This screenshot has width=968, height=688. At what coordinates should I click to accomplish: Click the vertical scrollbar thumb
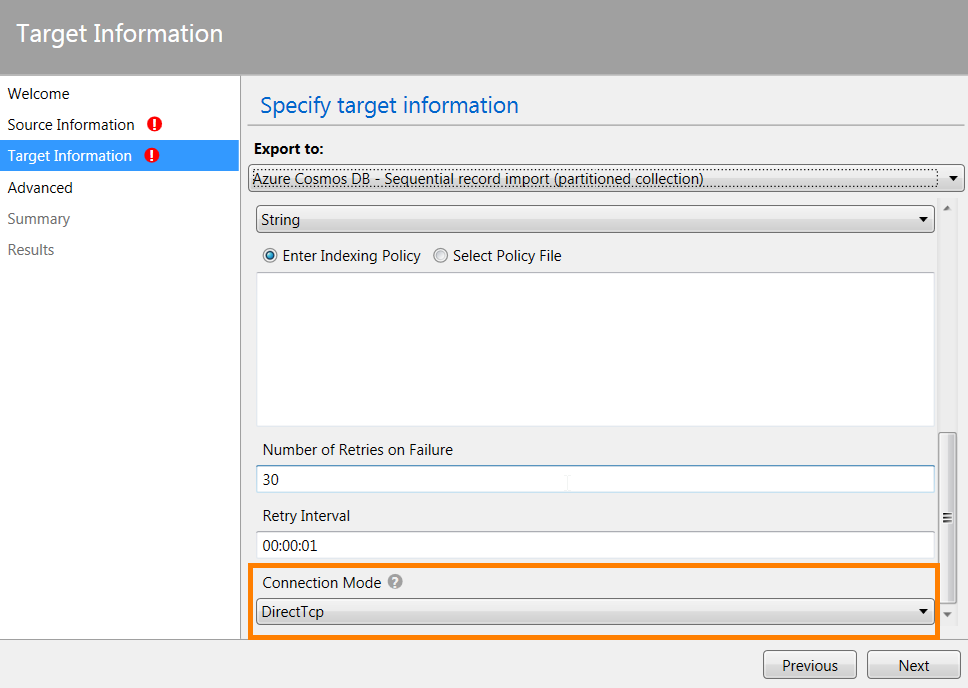(947, 517)
